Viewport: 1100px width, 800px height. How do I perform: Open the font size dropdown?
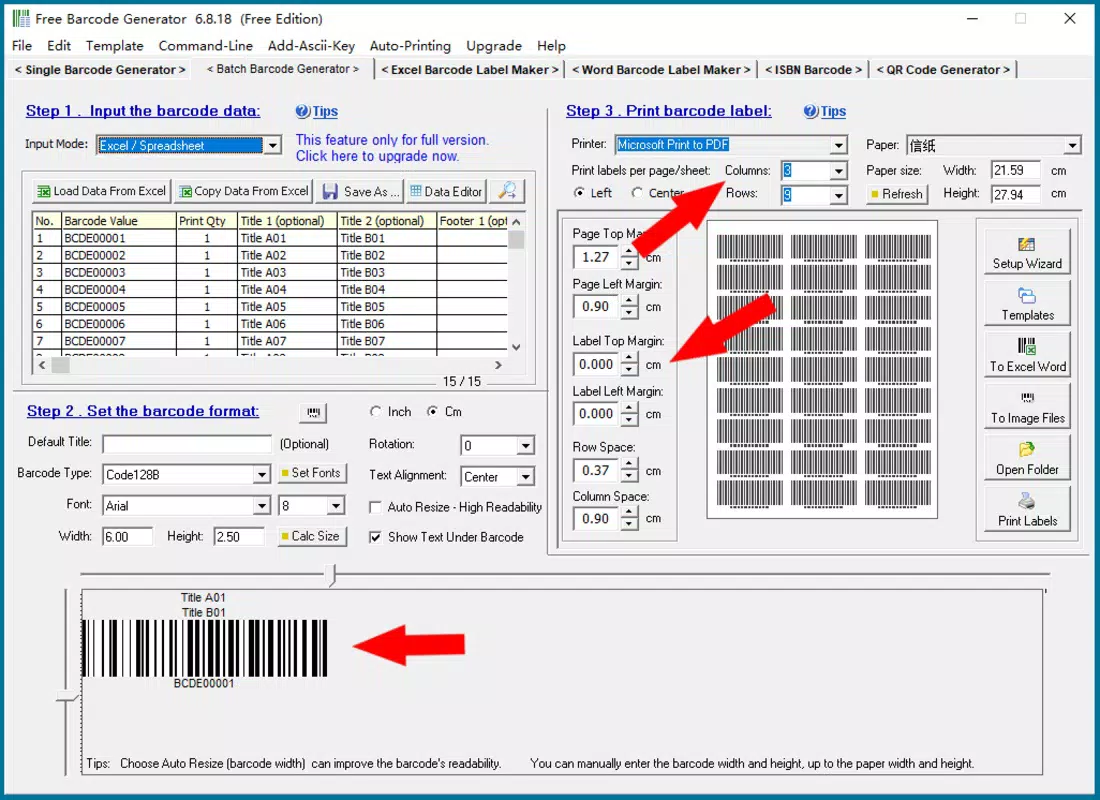click(x=336, y=506)
